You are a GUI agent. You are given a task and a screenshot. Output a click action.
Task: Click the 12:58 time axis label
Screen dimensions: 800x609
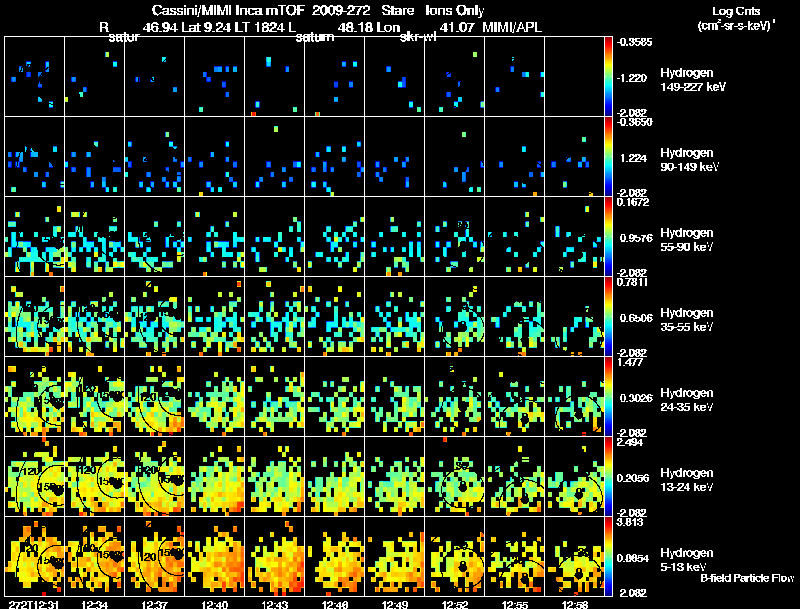(574, 604)
